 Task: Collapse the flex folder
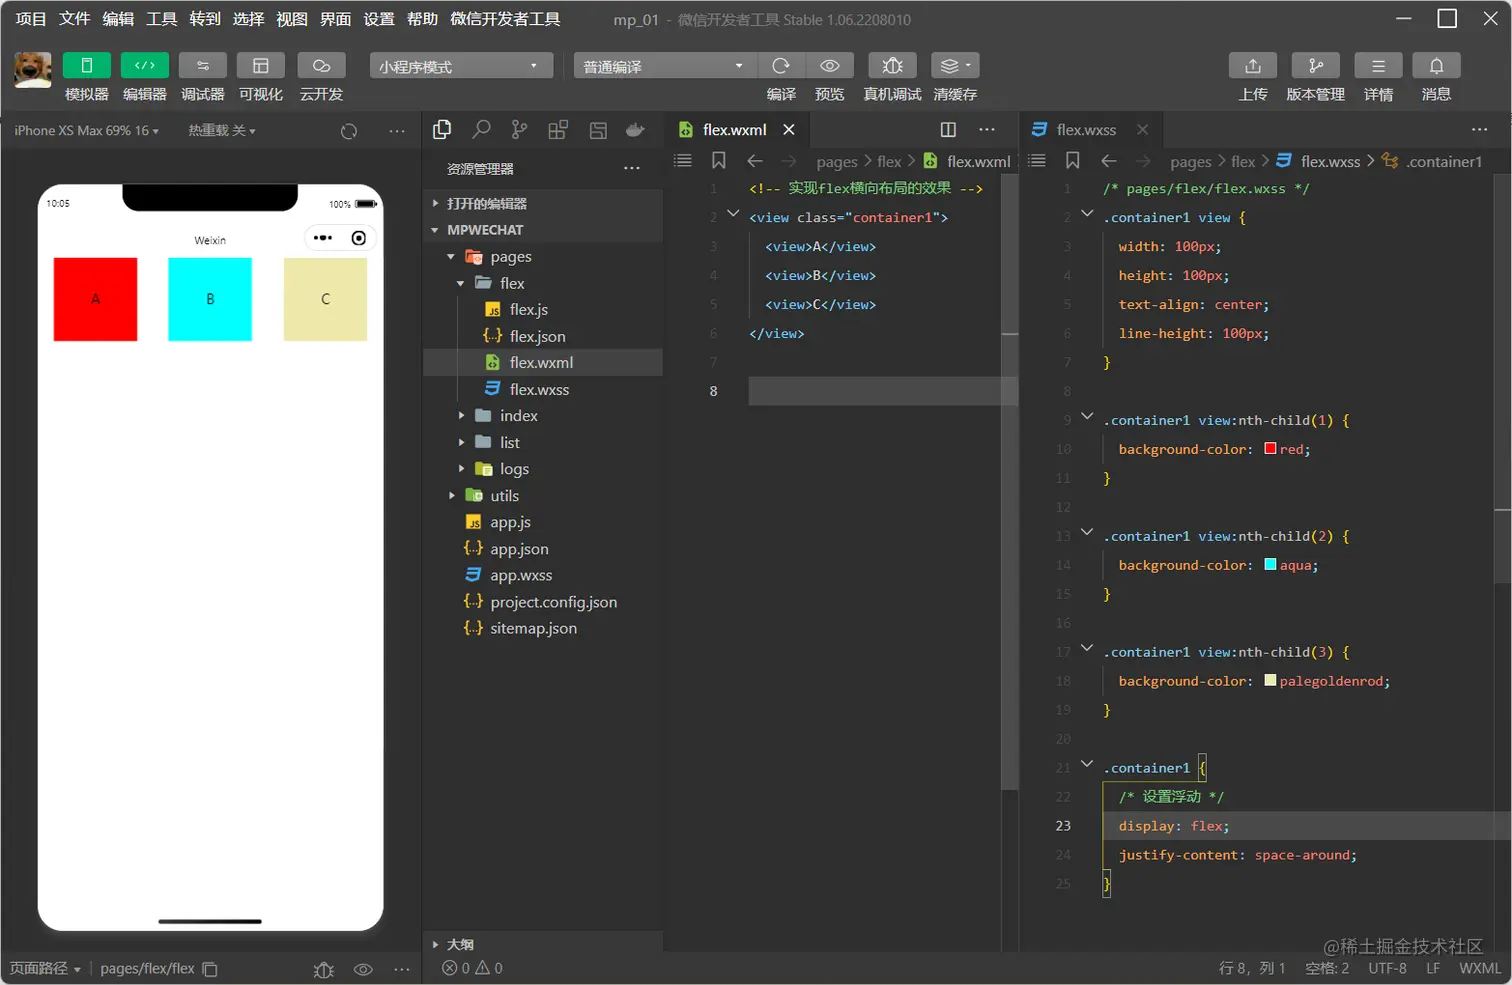pyautogui.click(x=543, y=283)
